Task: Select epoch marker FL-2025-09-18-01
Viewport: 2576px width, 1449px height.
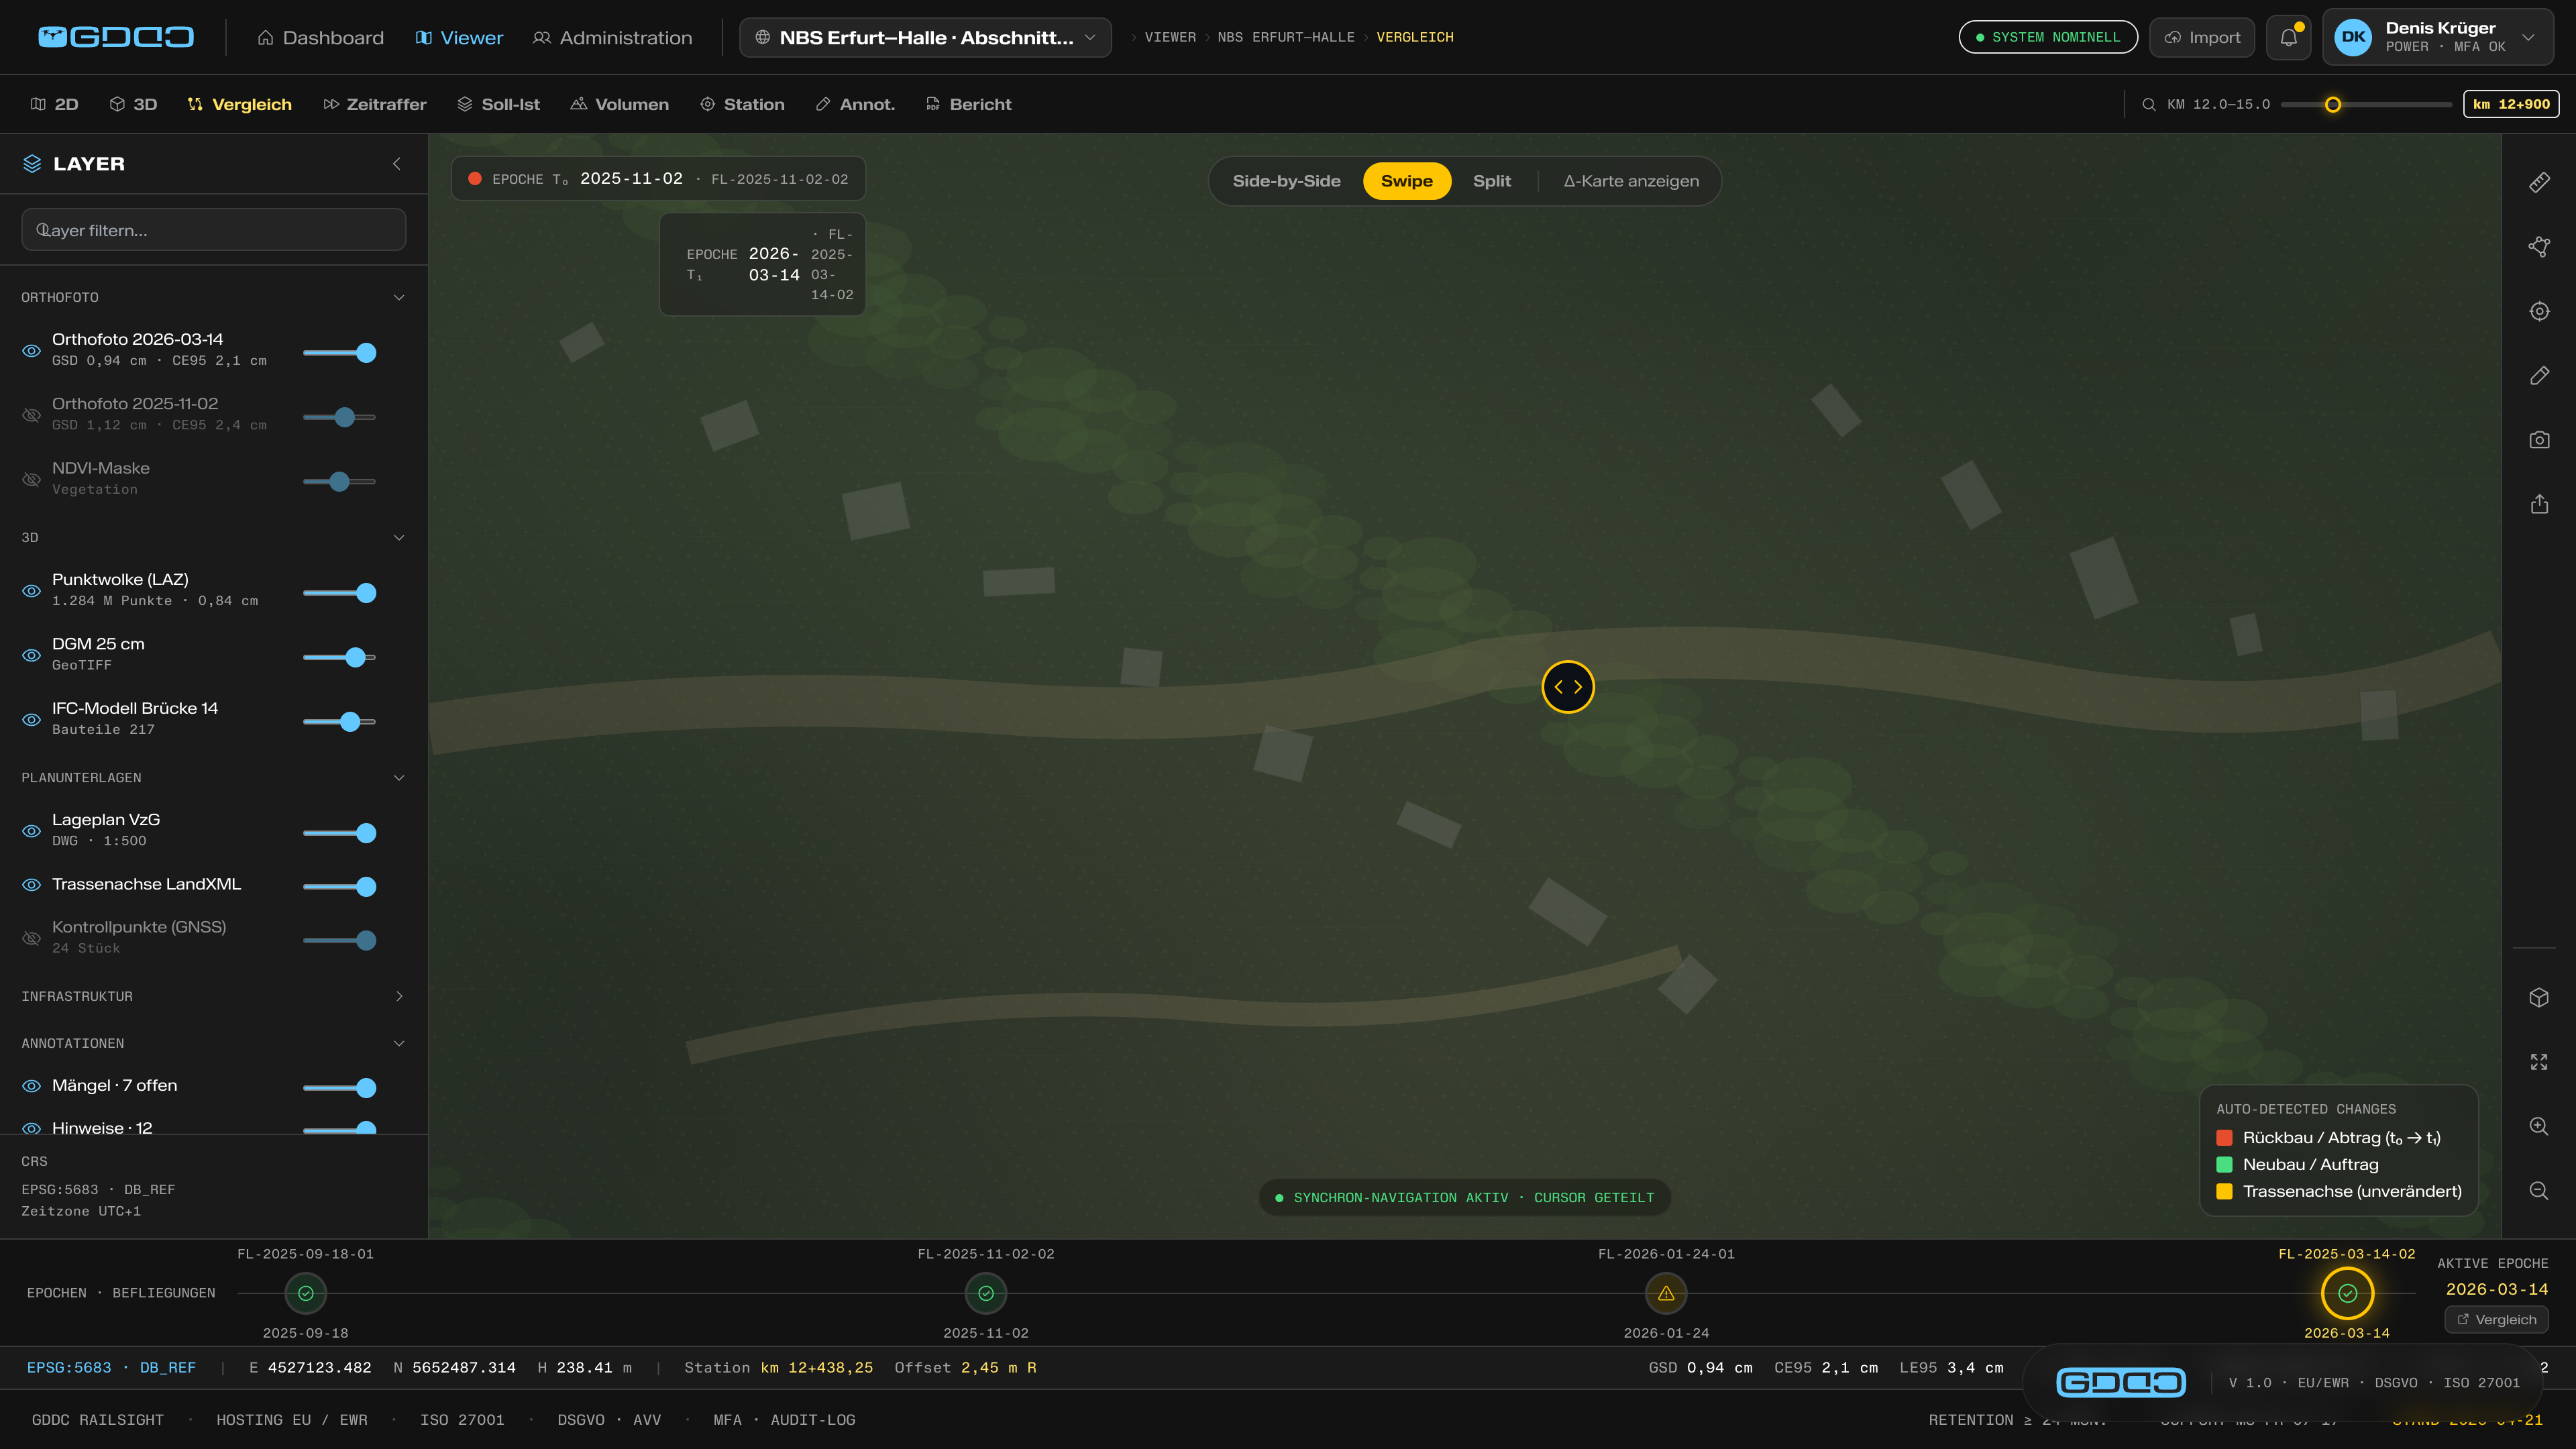Action: 306,1294
